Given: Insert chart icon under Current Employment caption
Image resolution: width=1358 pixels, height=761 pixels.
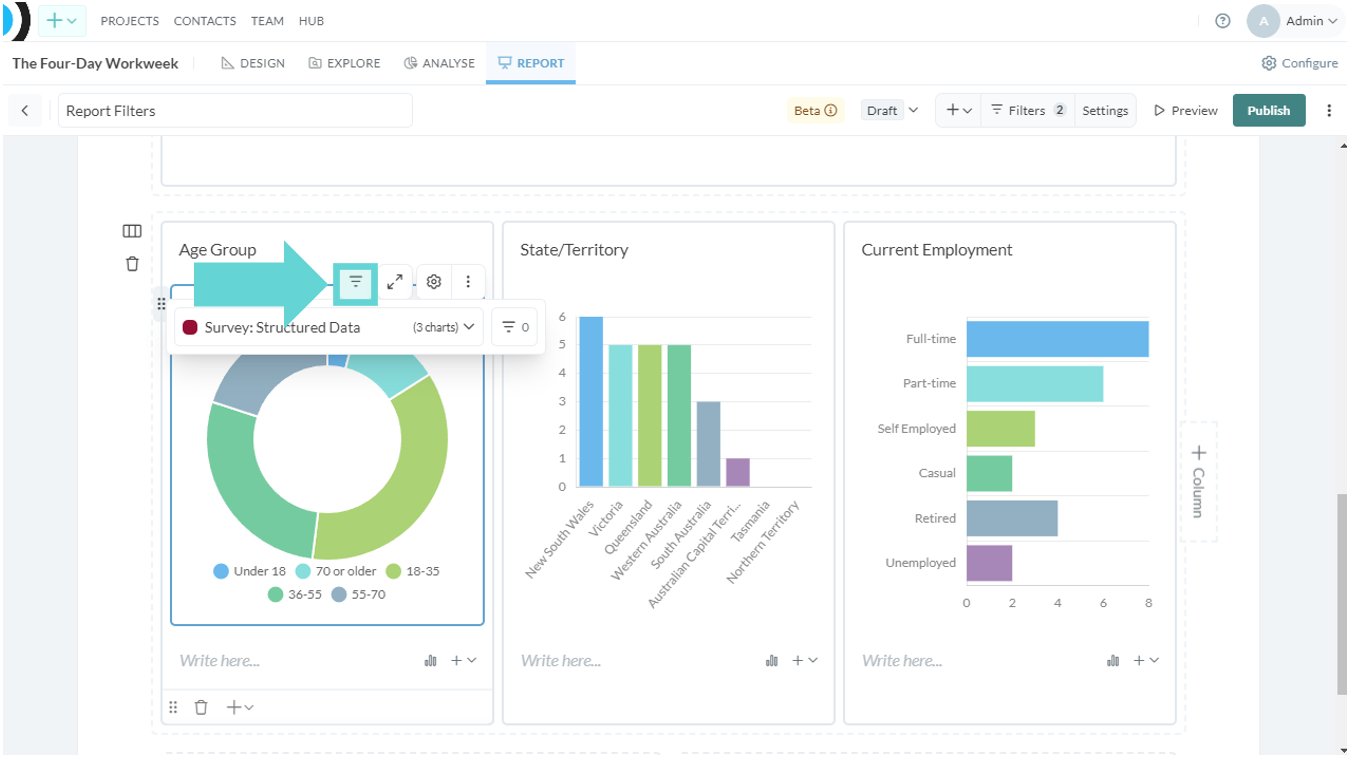Looking at the screenshot, I should tap(1113, 661).
